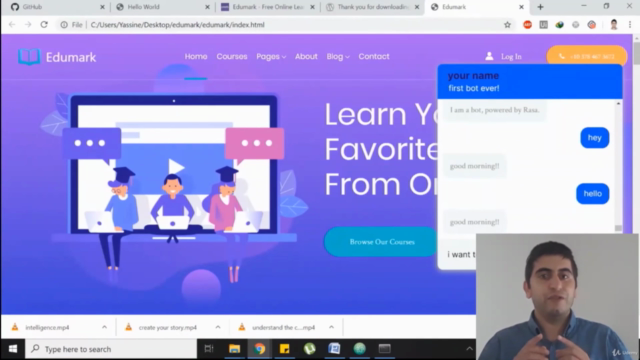Click the hero video play illustration
The height and width of the screenshot is (360, 640).
[x=176, y=167]
